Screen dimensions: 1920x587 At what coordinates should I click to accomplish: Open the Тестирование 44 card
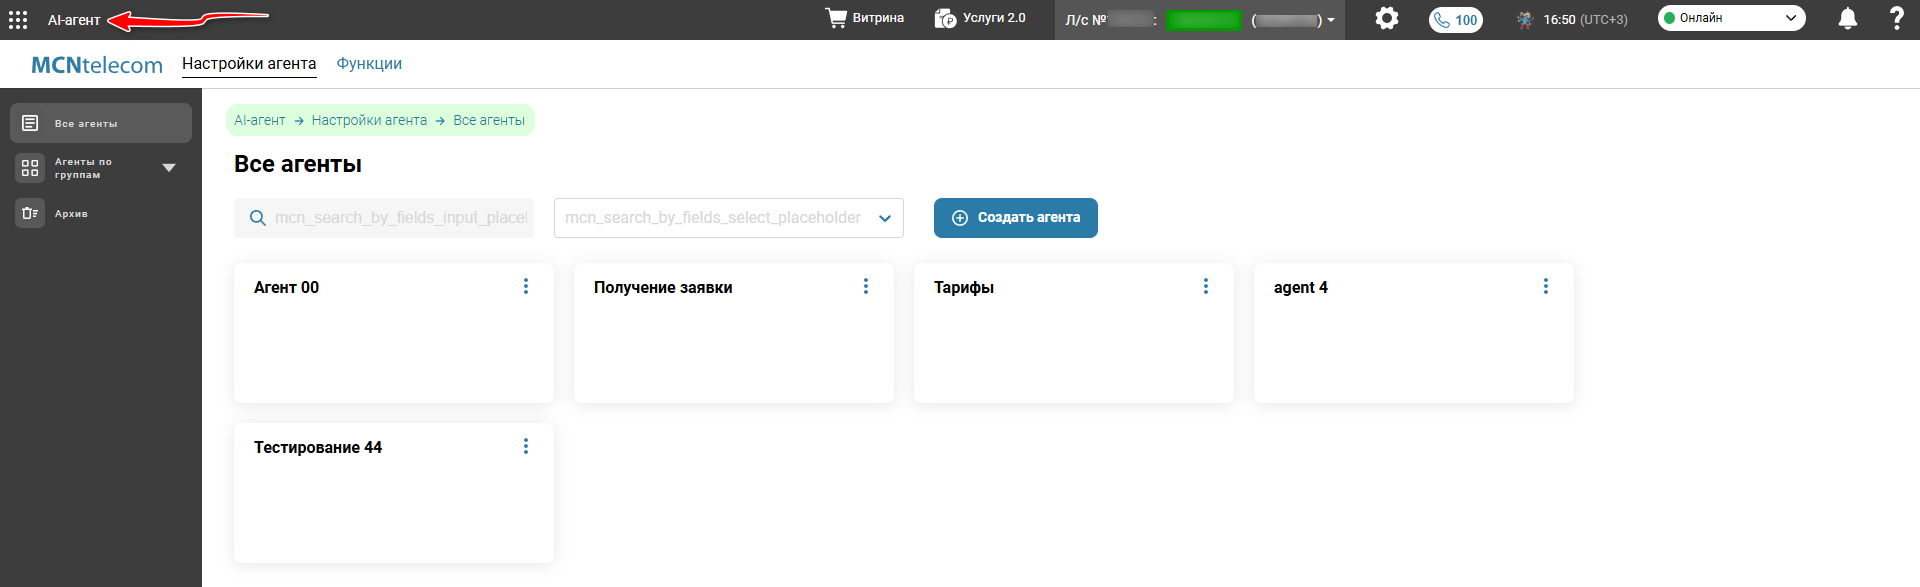tap(394, 493)
